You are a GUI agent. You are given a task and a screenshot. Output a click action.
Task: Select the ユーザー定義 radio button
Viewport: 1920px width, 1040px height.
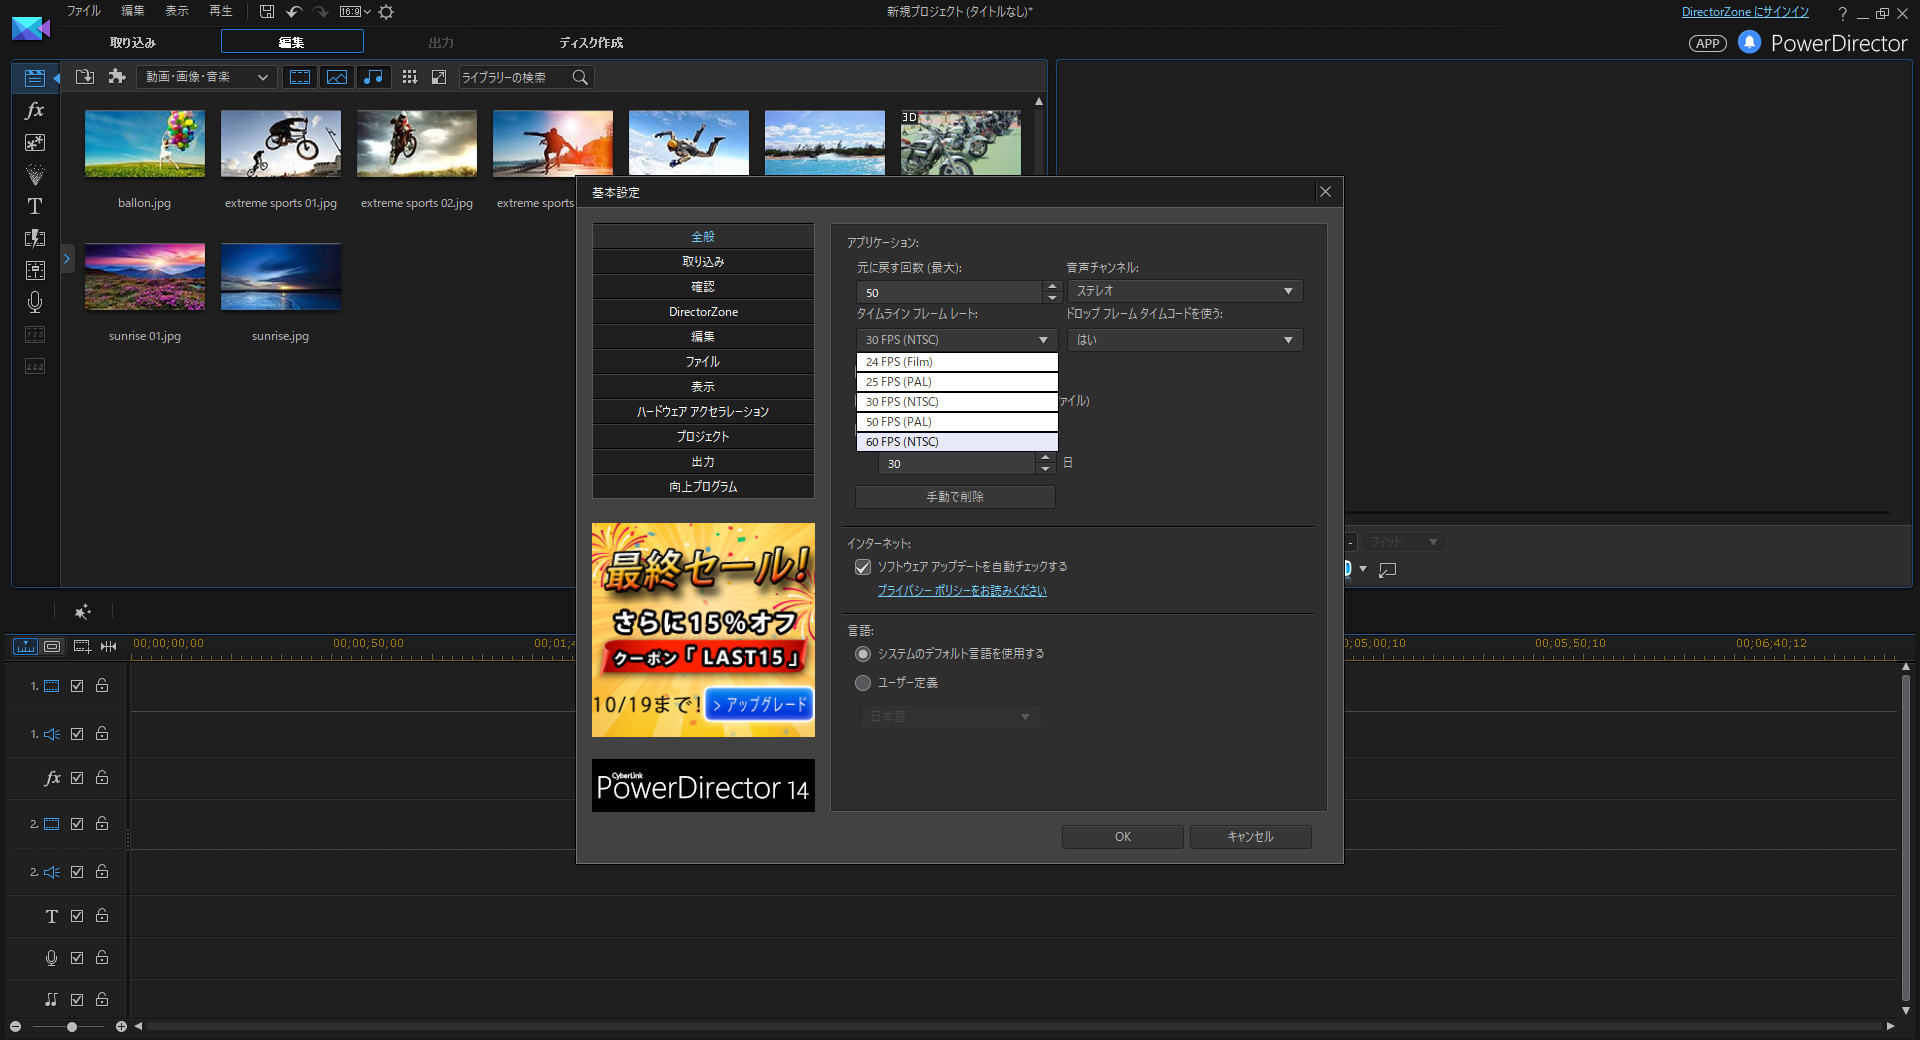(x=863, y=683)
